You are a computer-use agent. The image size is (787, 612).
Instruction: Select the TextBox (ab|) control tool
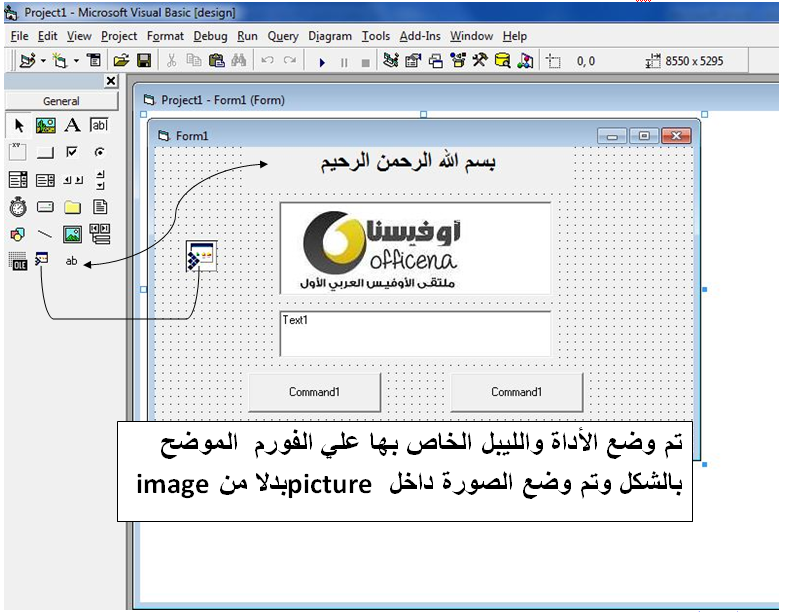99,125
